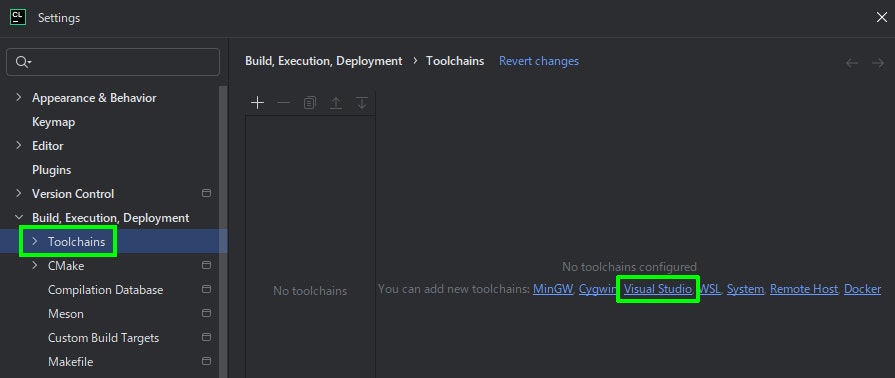The image size is (895, 378).
Task: Add a Cygwin toolchain via link
Action: 598,289
